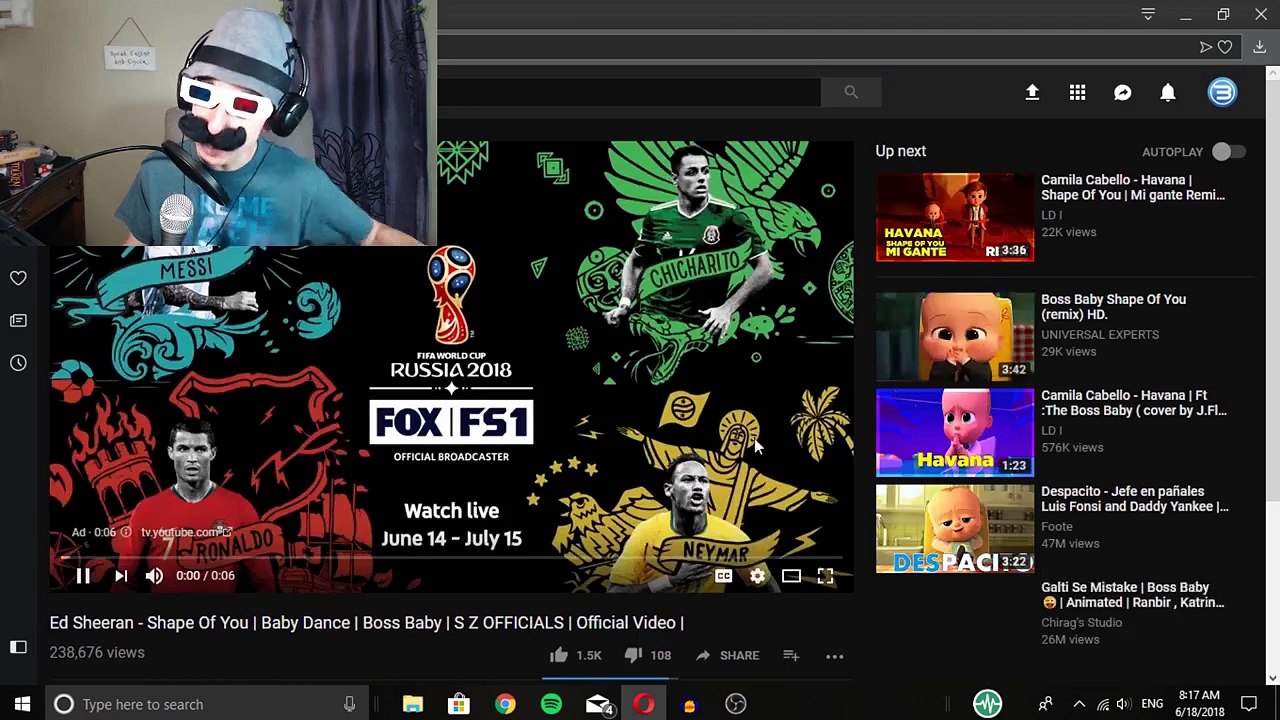Open the Havana 1:23 video thumbnail
This screenshot has height=720, width=1280.
[x=955, y=433]
